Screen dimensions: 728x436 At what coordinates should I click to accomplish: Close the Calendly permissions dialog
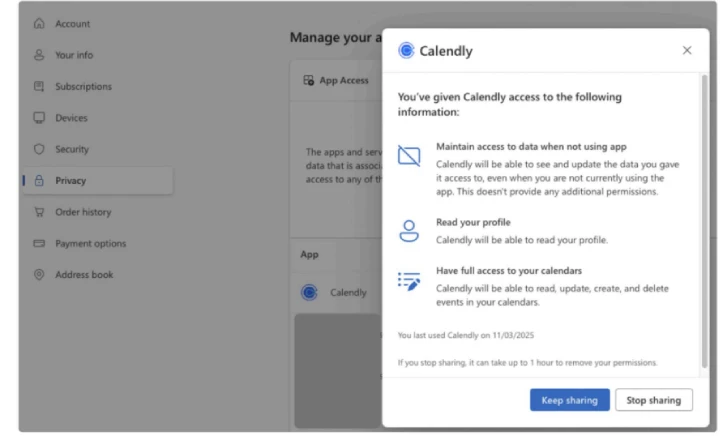(x=687, y=50)
